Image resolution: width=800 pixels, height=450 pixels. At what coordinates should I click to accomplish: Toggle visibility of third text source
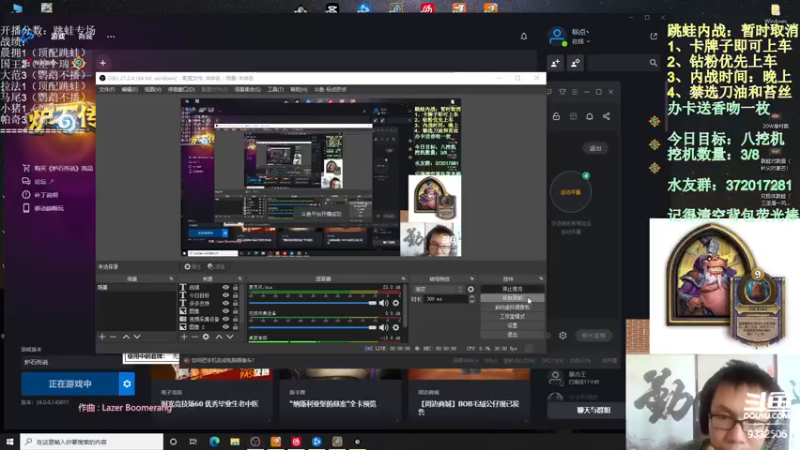click(226, 303)
